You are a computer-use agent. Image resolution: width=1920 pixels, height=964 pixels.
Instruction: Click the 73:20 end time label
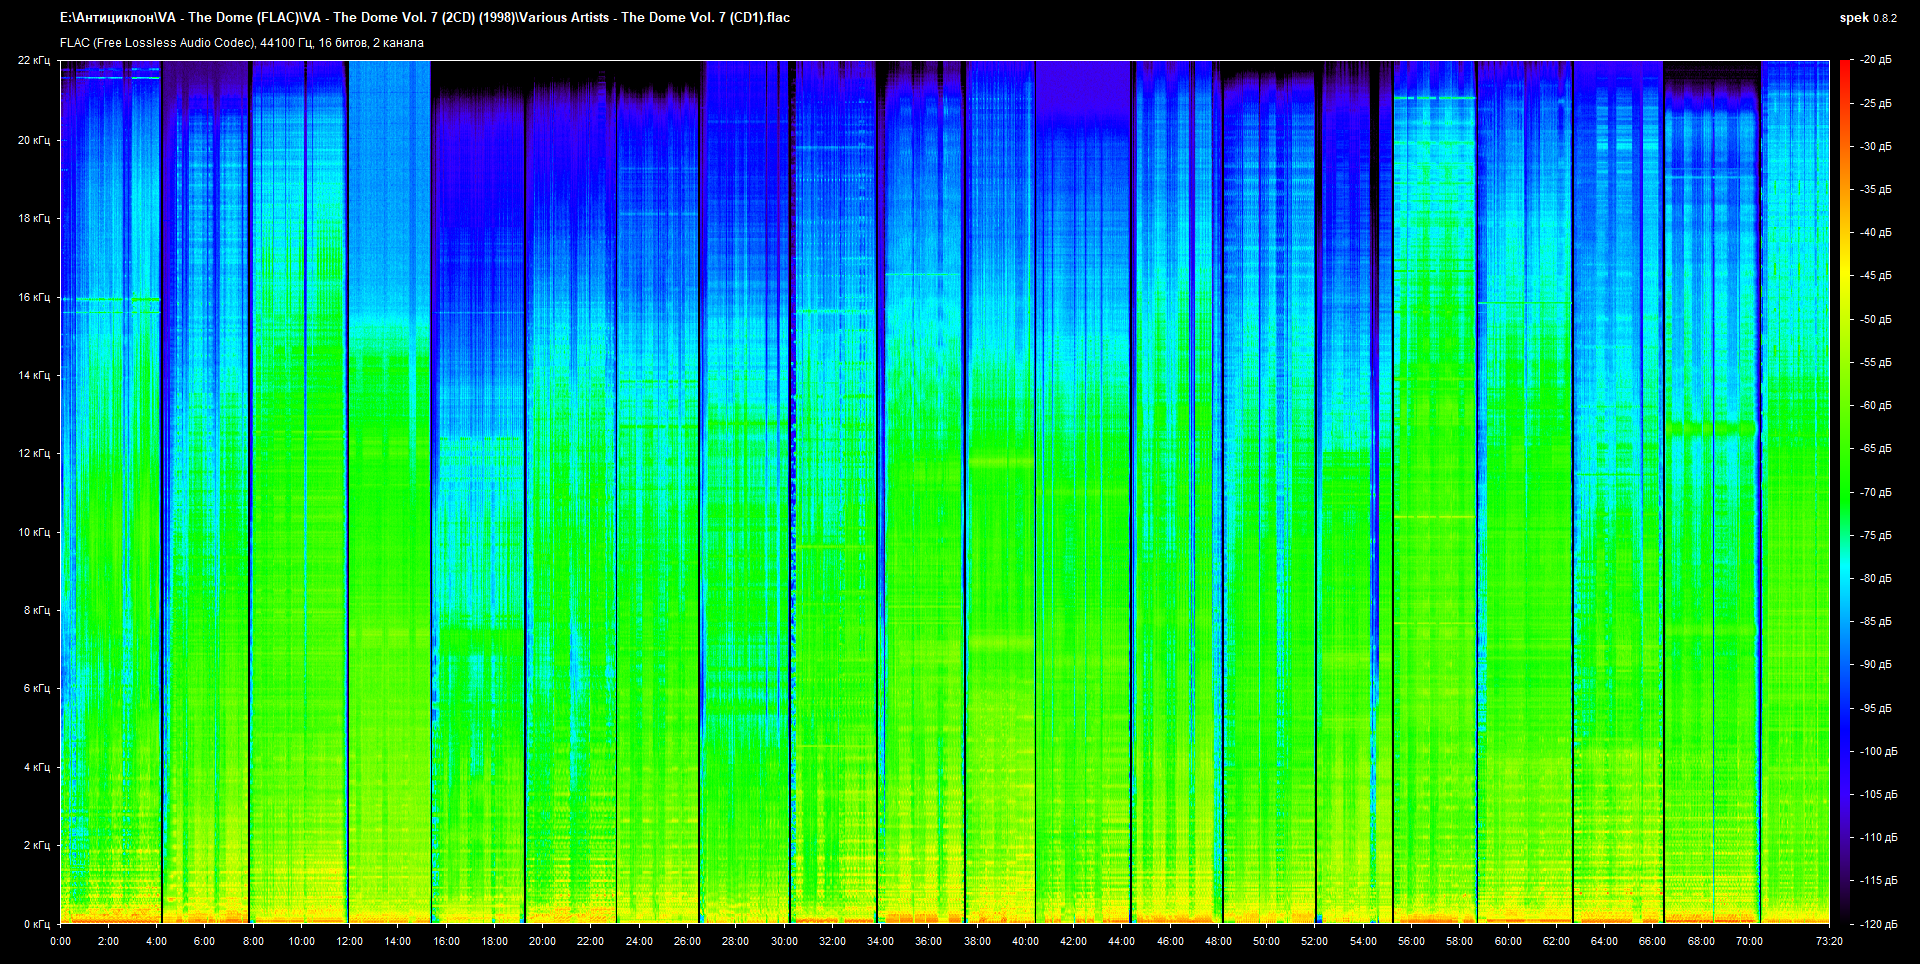[1829, 941]
